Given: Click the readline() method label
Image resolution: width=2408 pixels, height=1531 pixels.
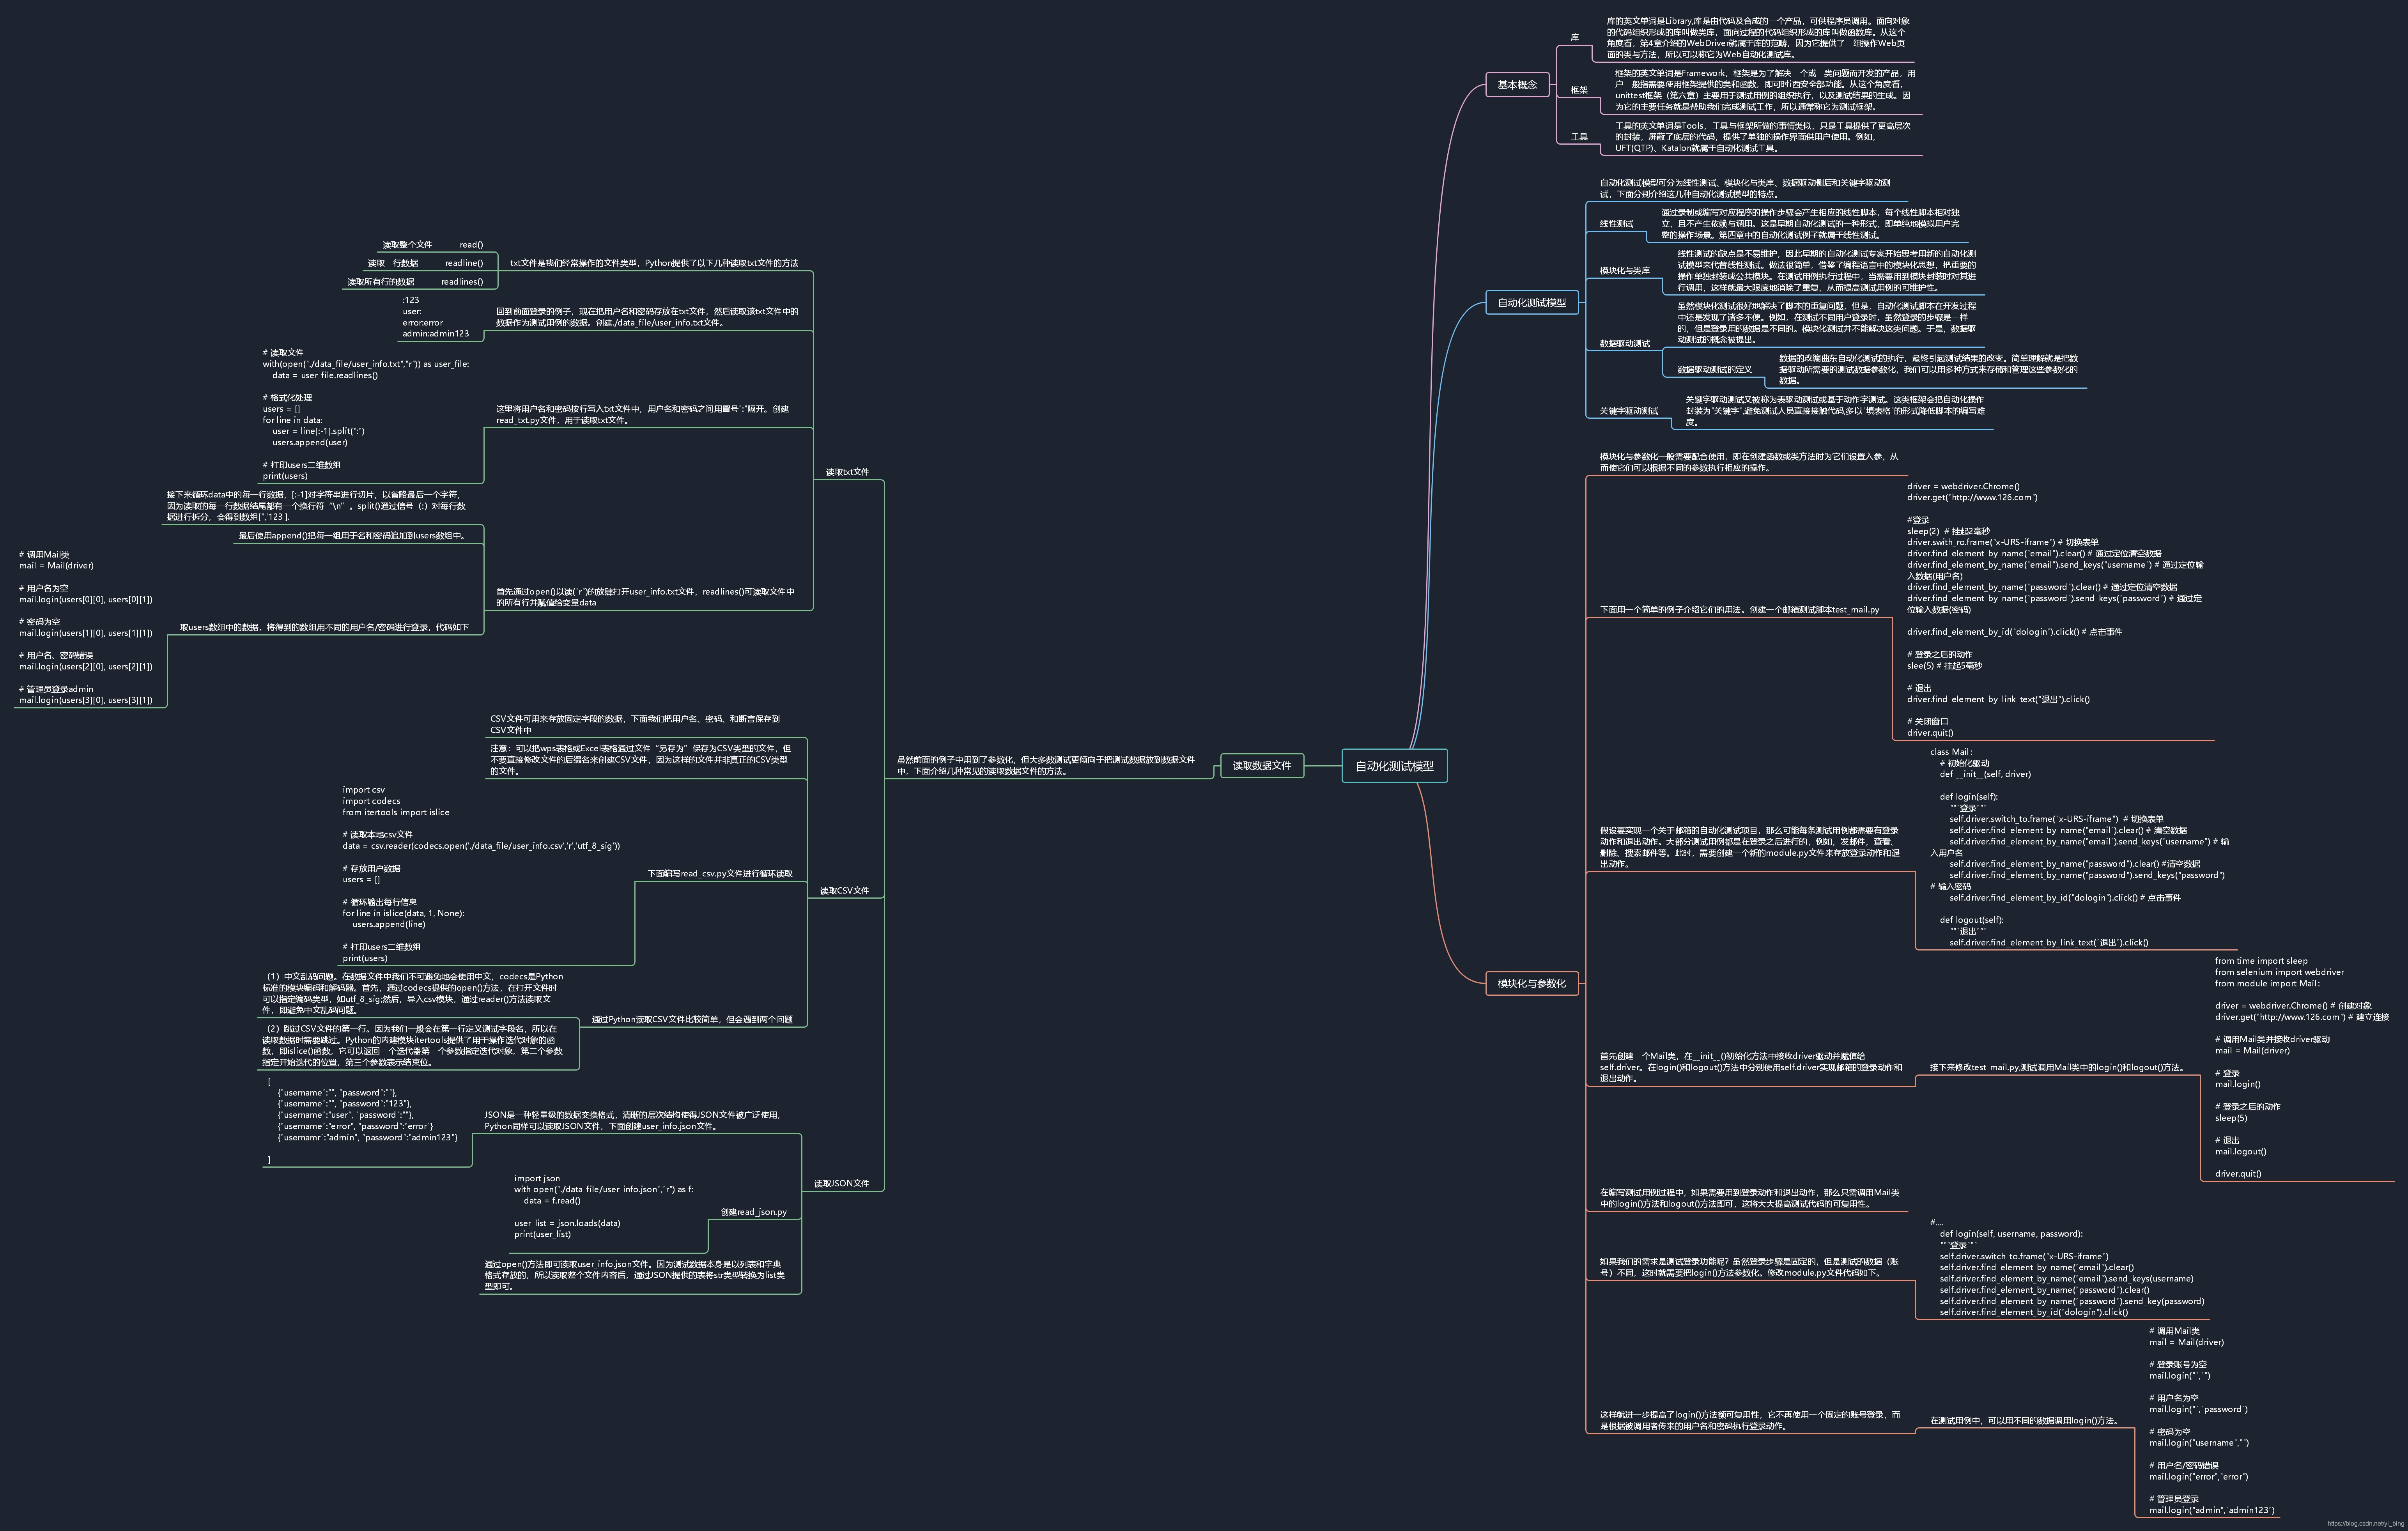Looking at the screenshot, I should 464,263.
